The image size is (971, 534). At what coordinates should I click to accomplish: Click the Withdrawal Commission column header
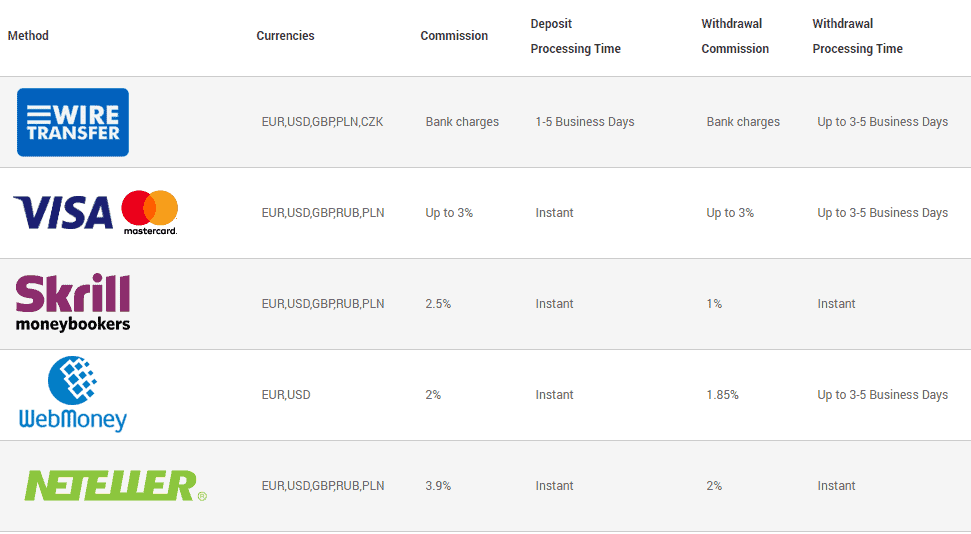point(735,36)
